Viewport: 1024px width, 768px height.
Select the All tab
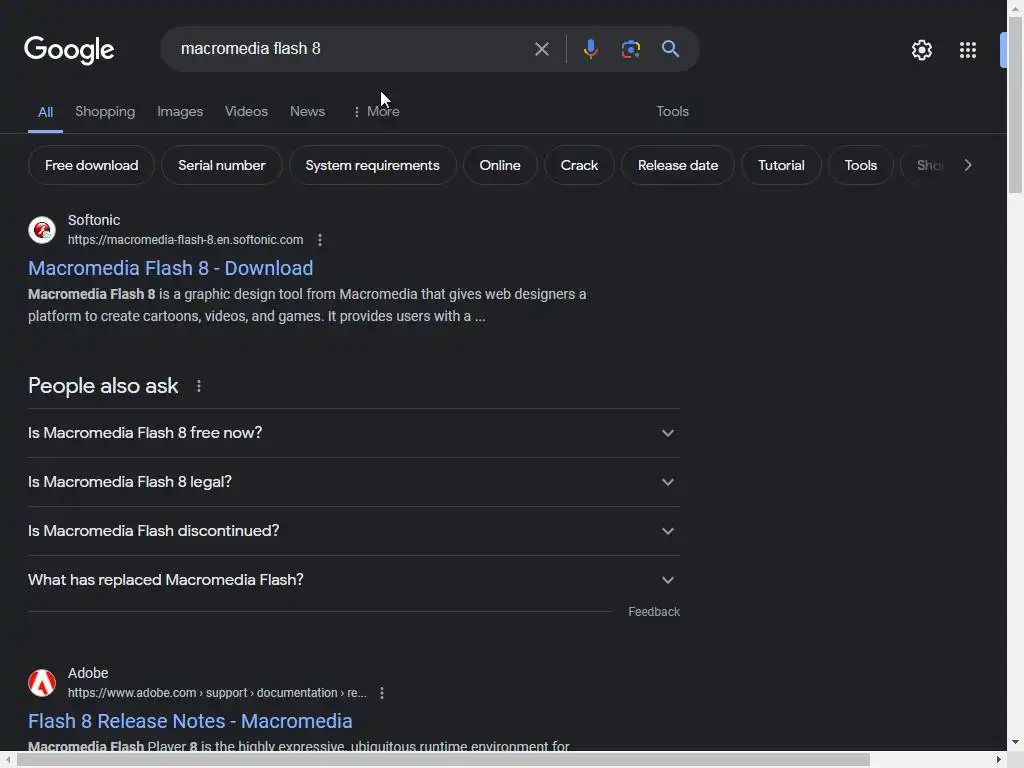(45, 112)
